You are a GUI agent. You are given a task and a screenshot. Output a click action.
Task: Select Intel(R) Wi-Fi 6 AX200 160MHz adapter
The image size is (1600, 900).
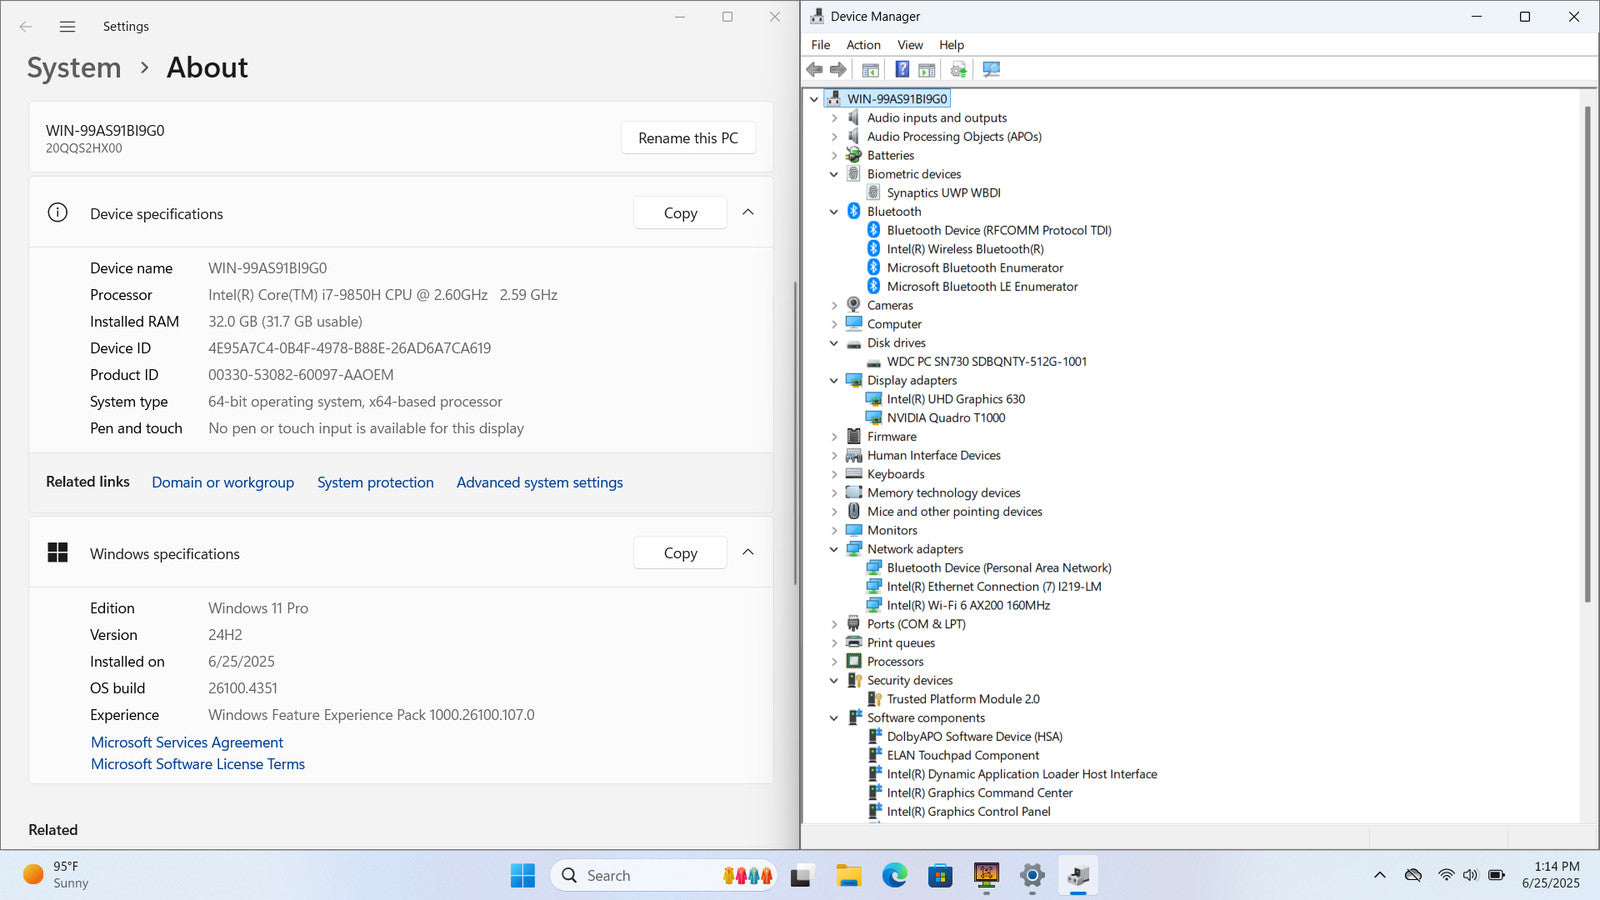click(x=967, y=605)
